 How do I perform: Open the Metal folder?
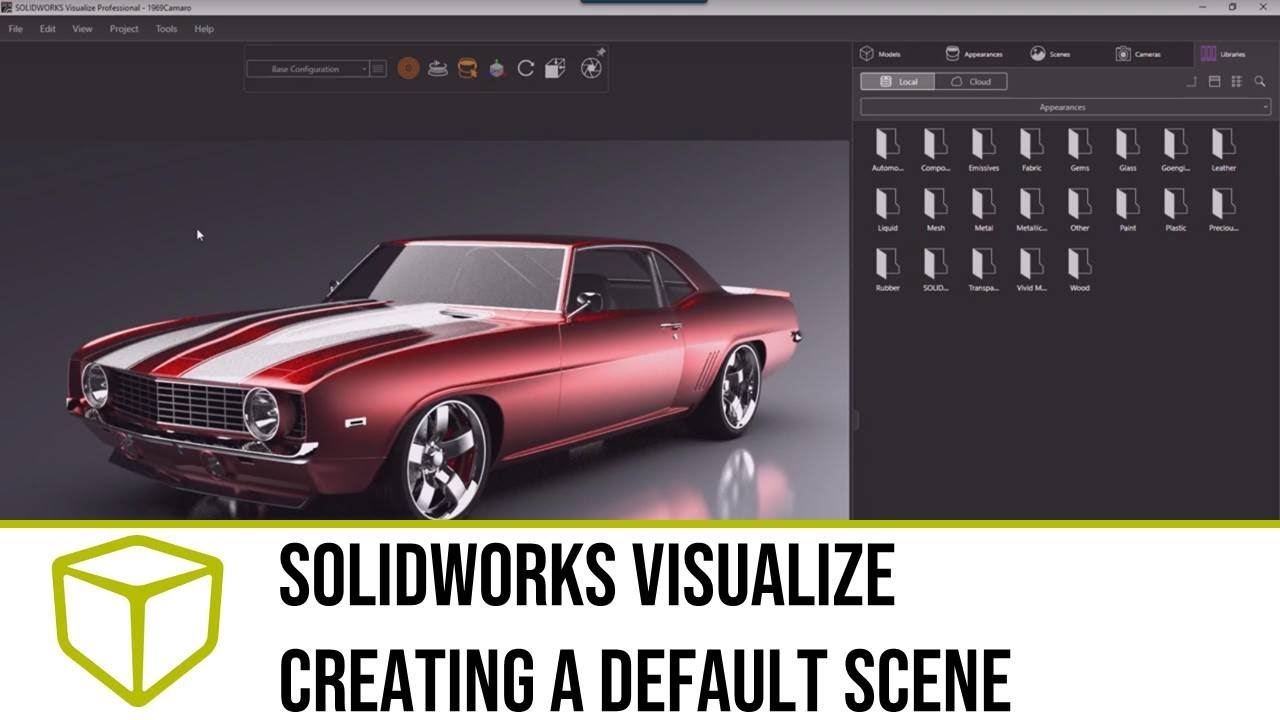click(x=983, y=210)
